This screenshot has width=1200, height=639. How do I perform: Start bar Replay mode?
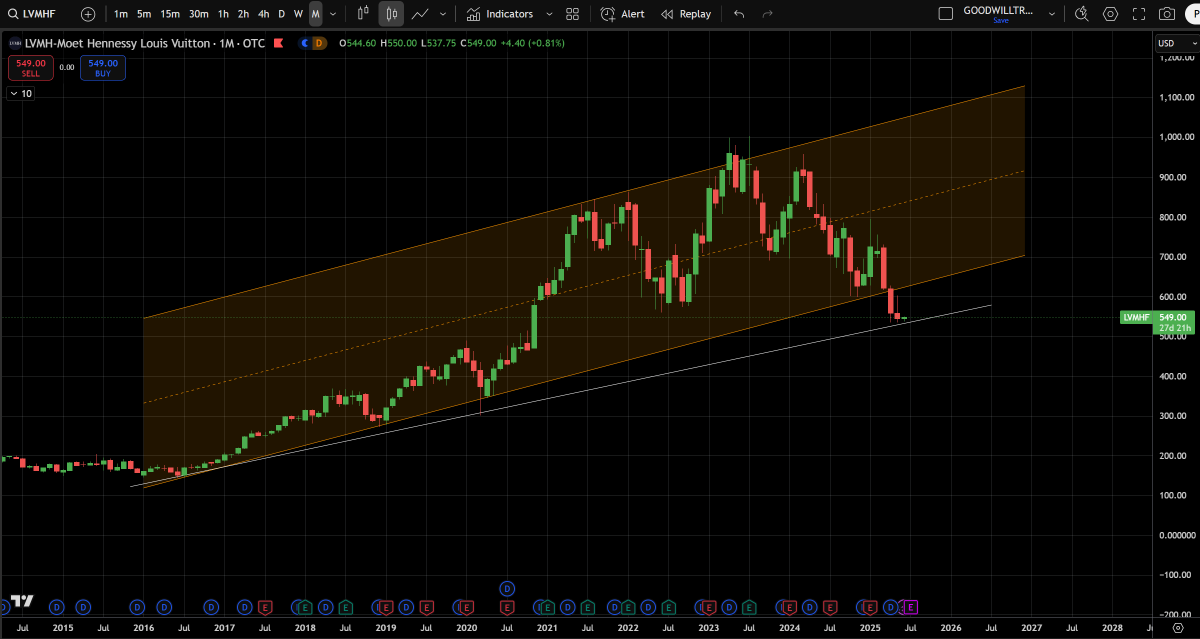[x=686, y=14]
